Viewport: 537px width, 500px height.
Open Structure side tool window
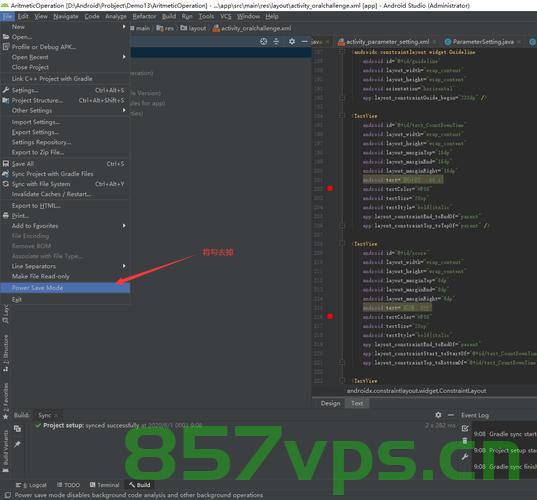tap(5, 353)
